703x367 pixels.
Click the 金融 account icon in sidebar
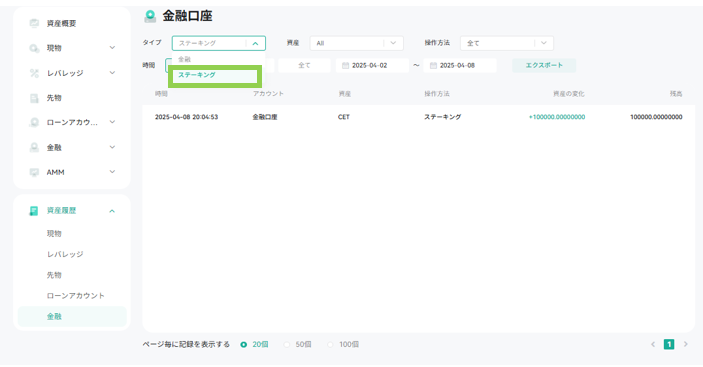(x=34, y=147)
